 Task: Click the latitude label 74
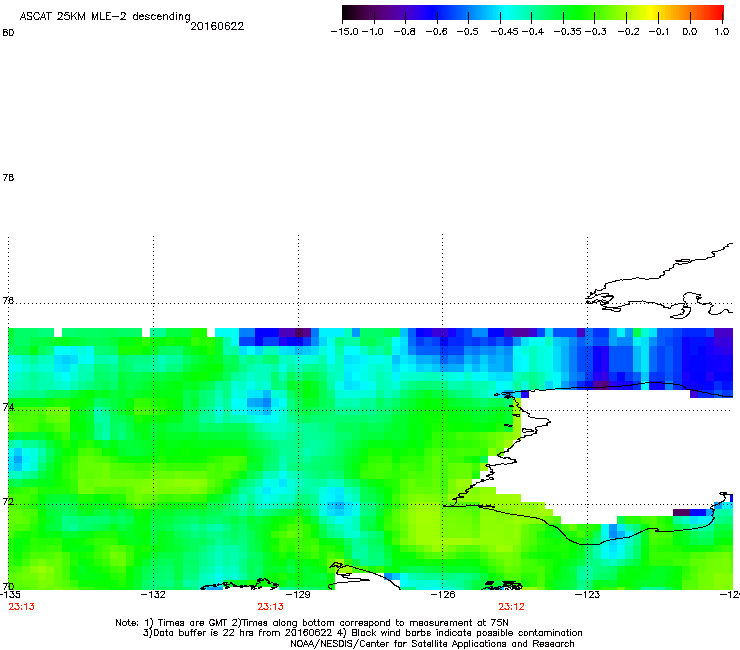(x=8, y=407)
